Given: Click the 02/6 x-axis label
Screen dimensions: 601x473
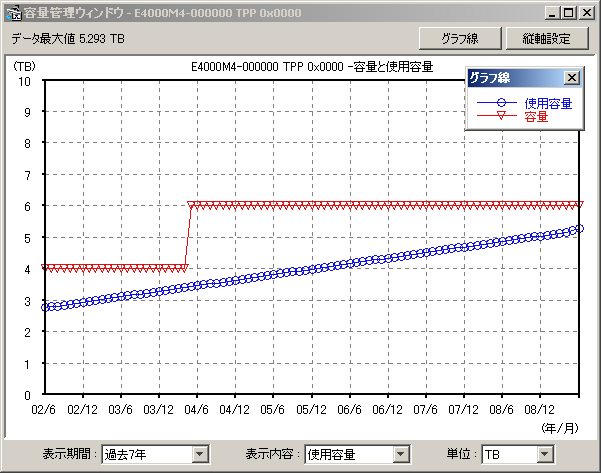Looking at the screenshot, I should point(43,409).
